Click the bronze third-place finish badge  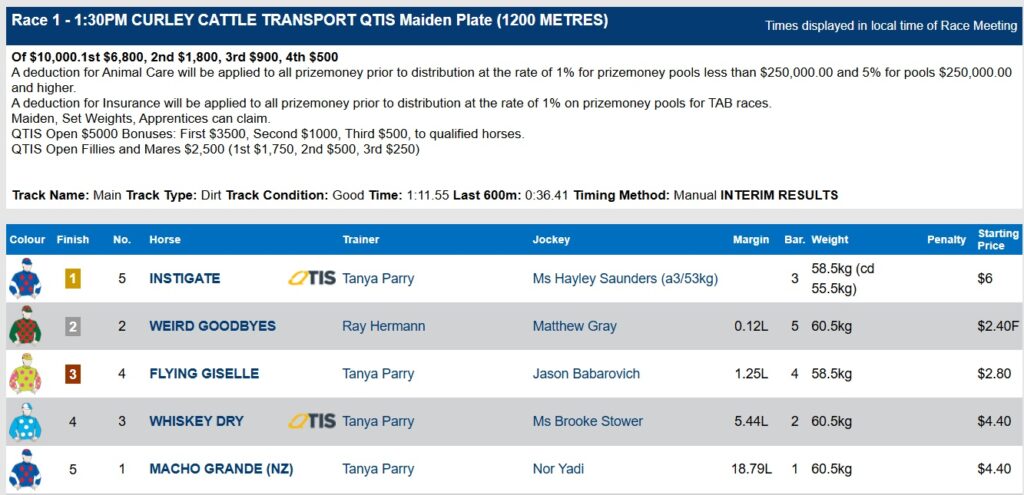(73, 375)
